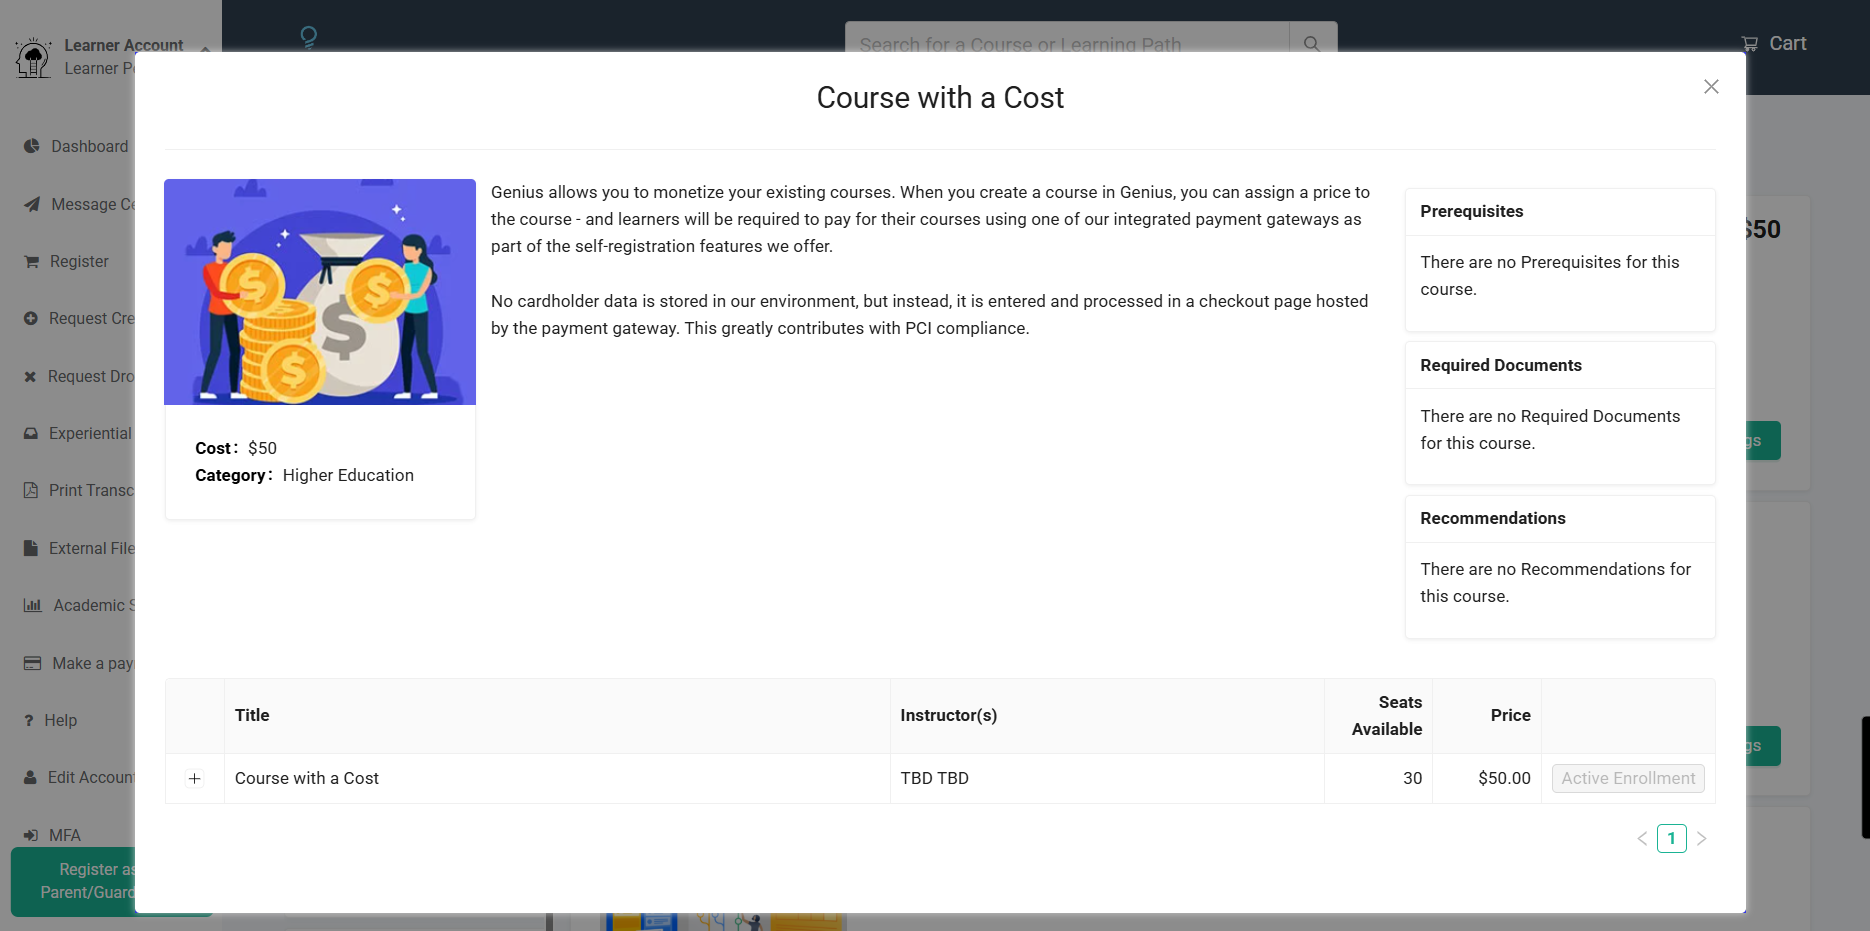Go to page 1 of results

click(x=1671, y=839)
